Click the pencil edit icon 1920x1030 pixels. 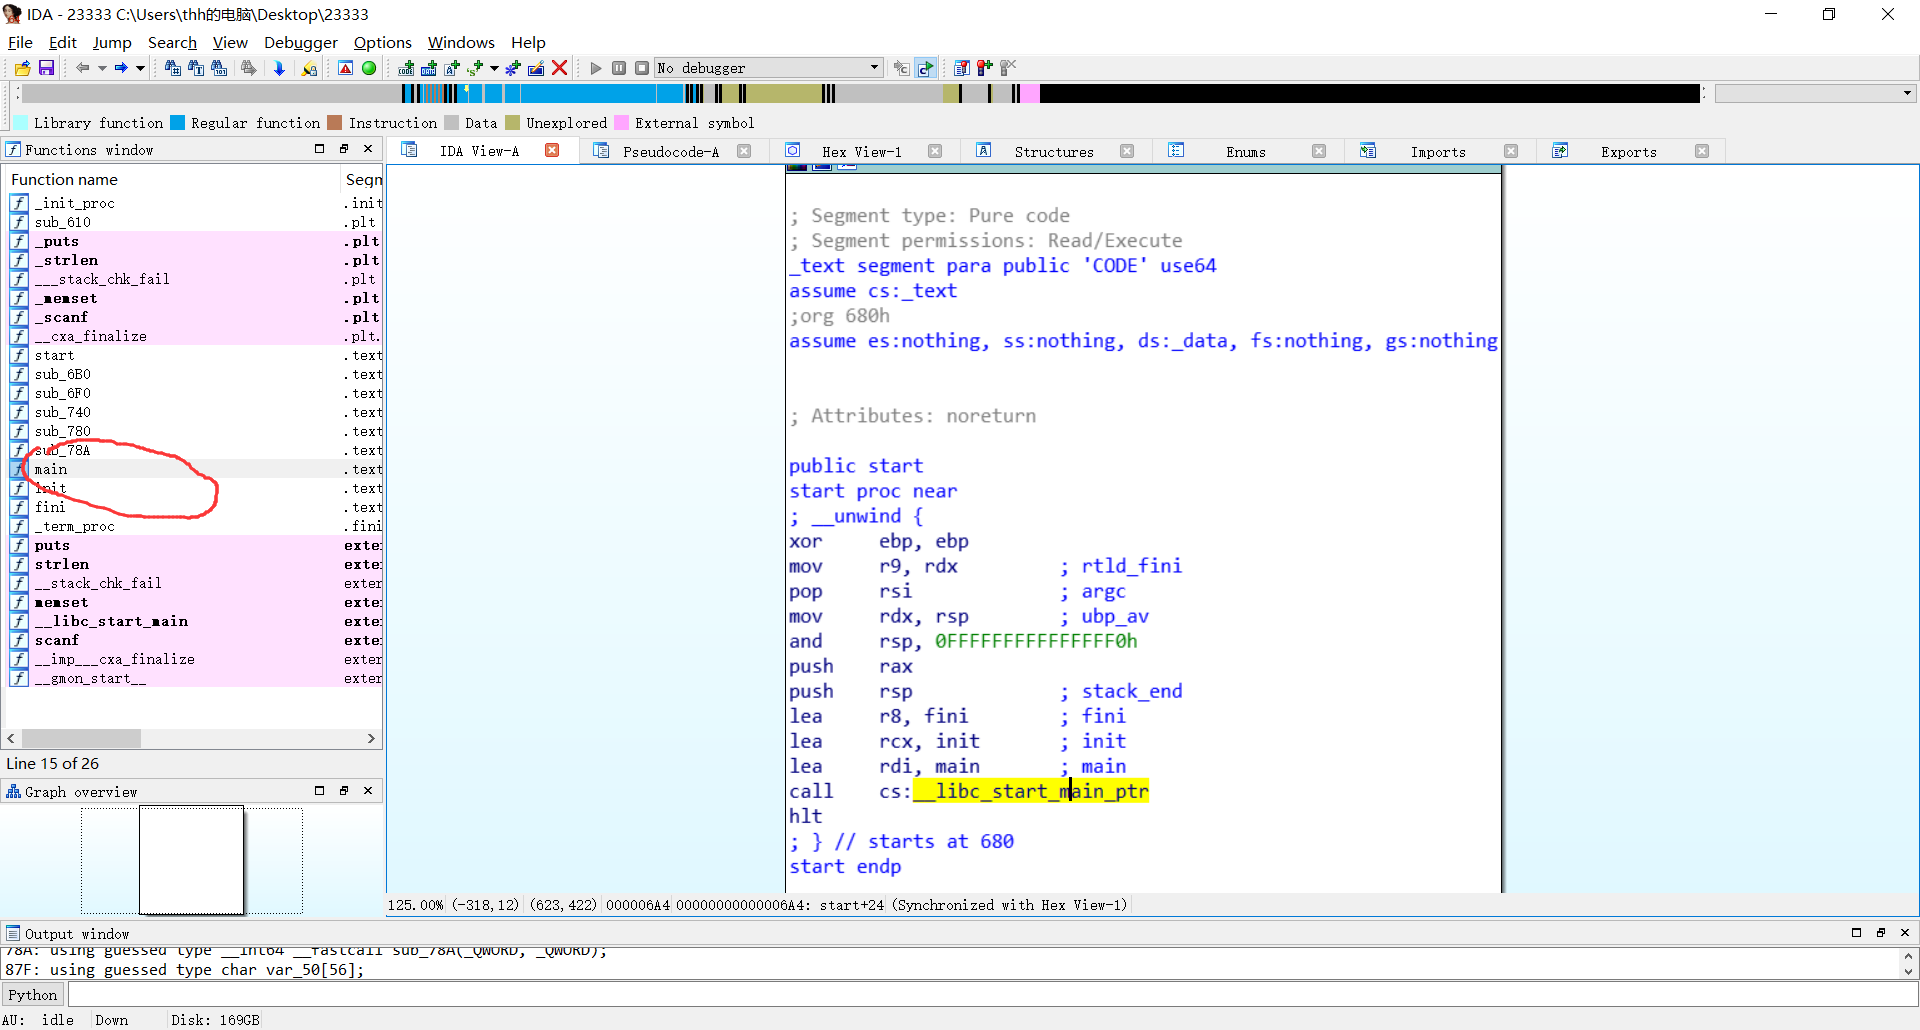coord(536,68)
